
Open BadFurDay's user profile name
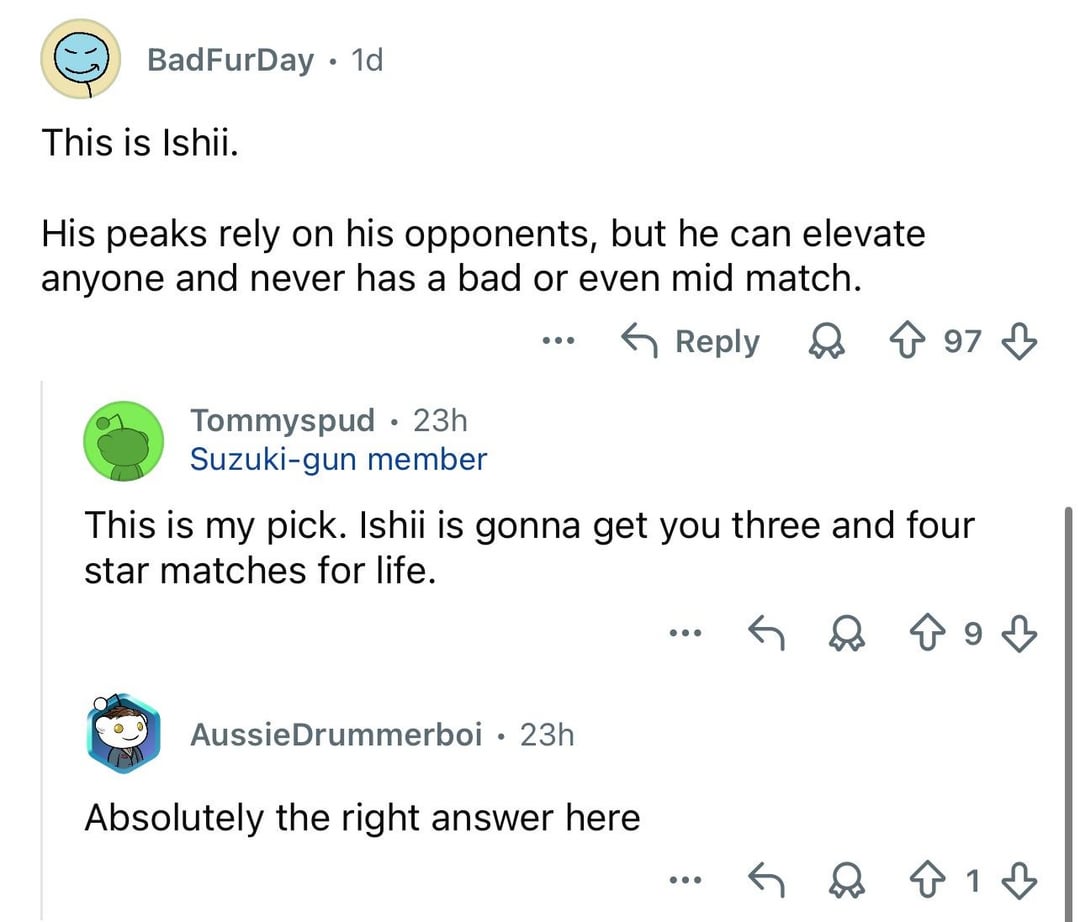230,60
